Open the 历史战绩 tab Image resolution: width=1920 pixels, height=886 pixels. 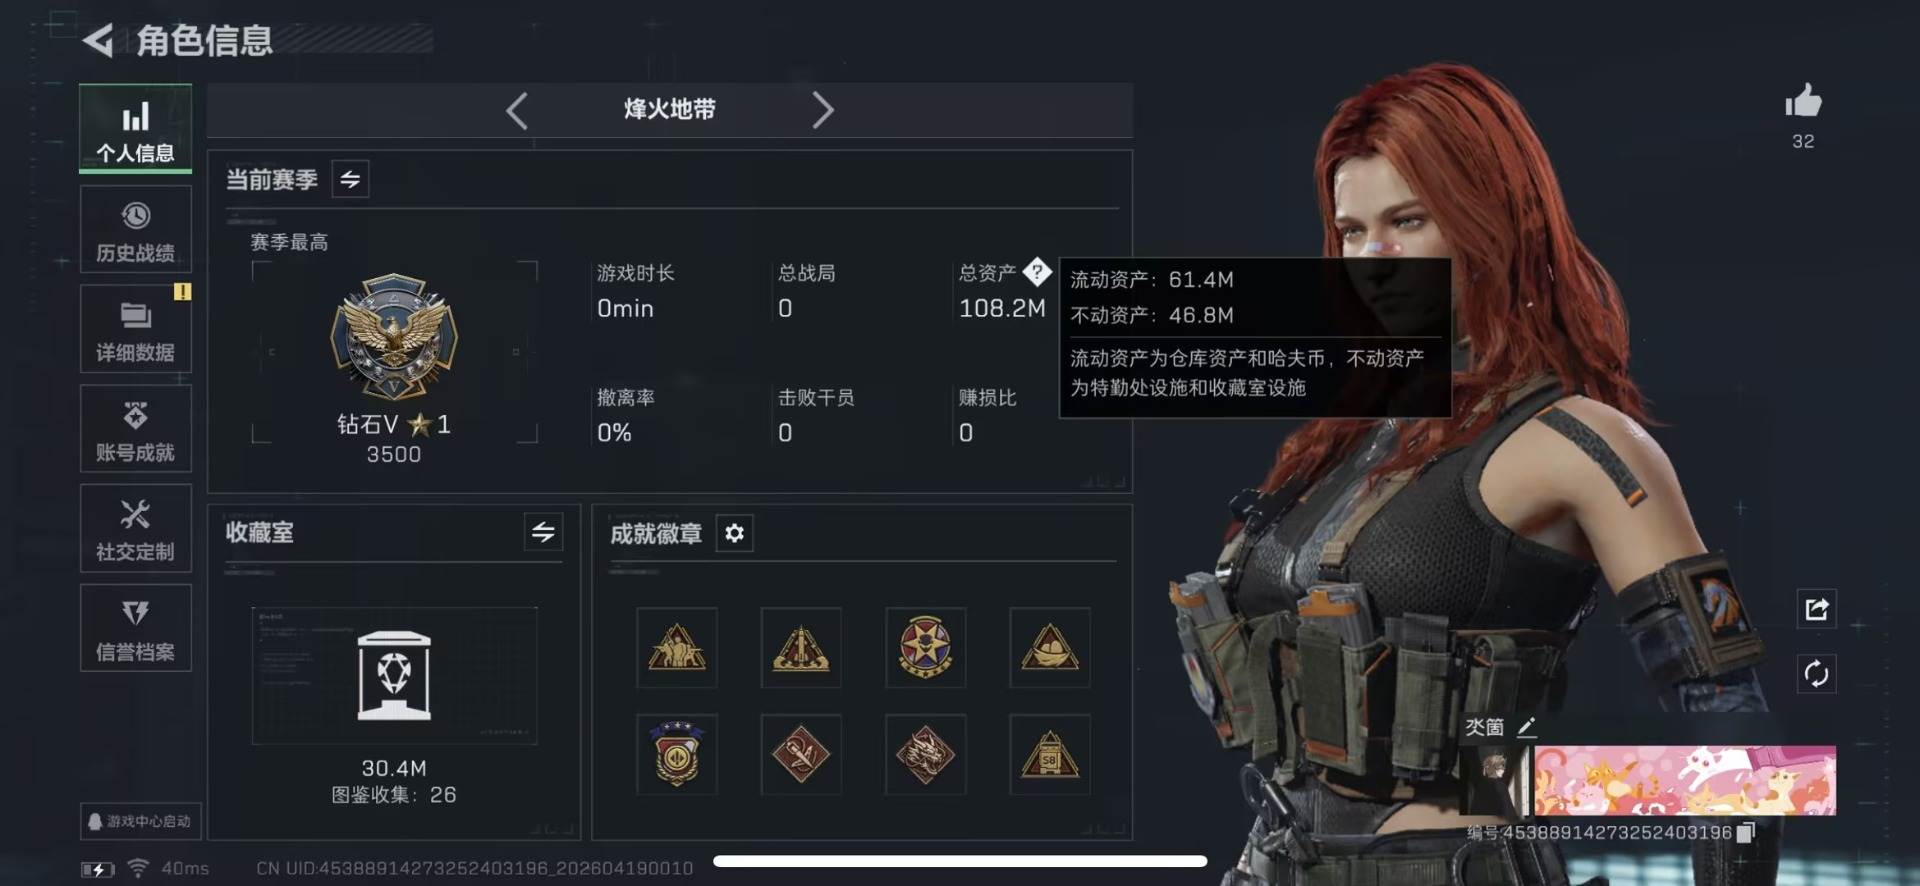[x=135, y=229]
